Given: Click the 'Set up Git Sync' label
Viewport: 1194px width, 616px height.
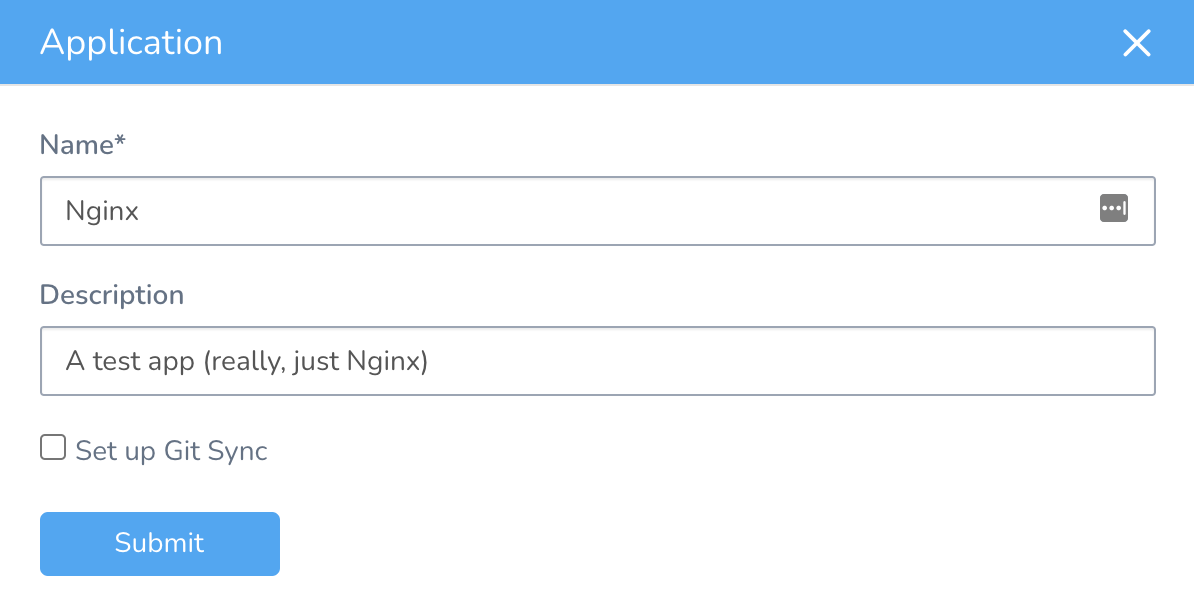Looking at the screenshot, I should pyautogui.click(x=170, y=450).
